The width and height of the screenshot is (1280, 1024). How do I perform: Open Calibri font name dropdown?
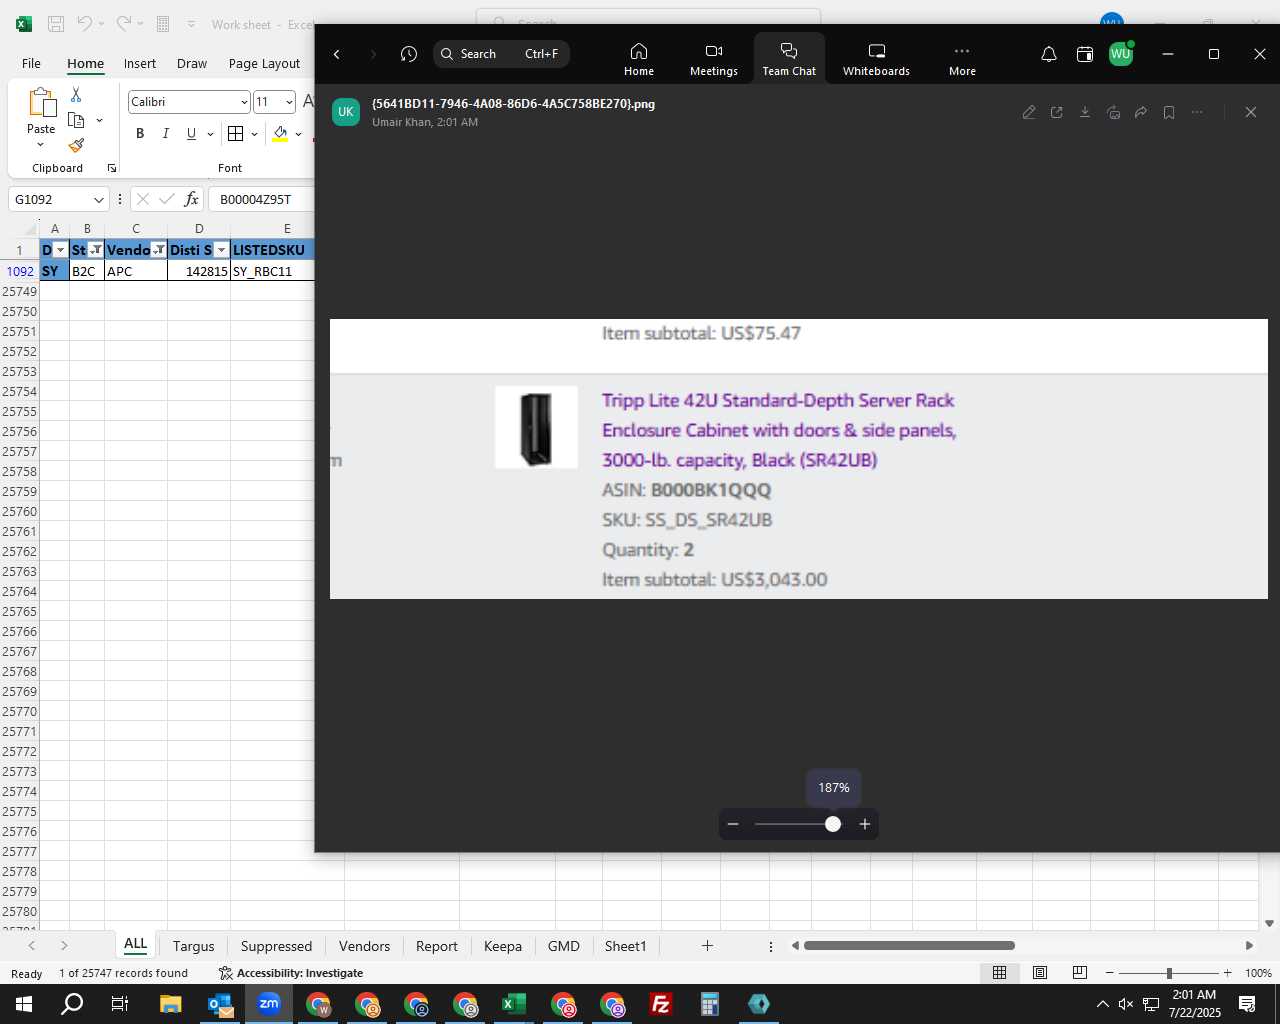tap(244, 102)
